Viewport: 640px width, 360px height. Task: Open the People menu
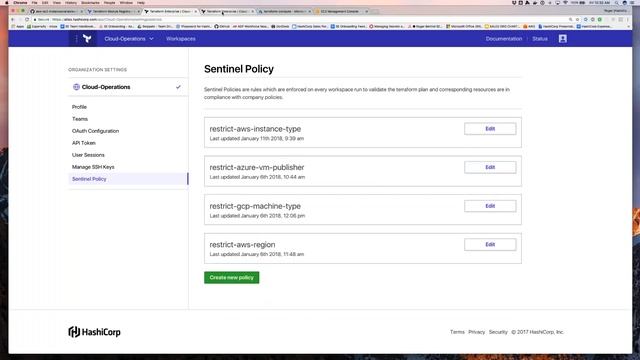(109, 2)
